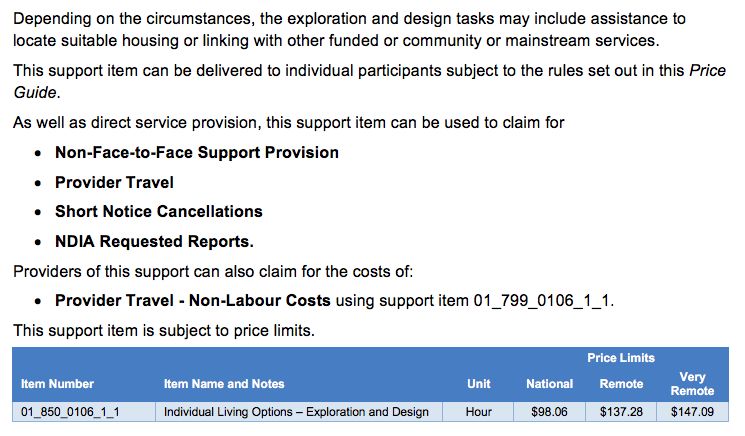Click the 'National' price column header
The width and height of the screenshot is (745, 436).
550,384
